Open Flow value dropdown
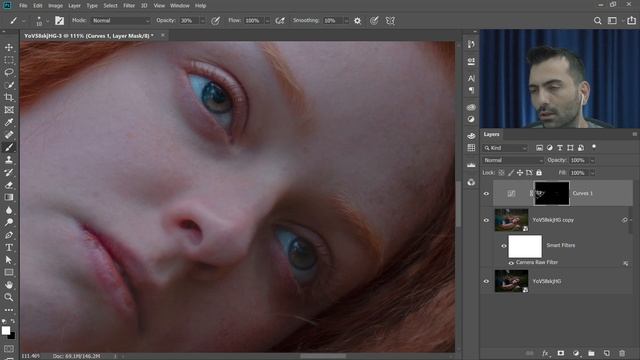 click(268, 20)
